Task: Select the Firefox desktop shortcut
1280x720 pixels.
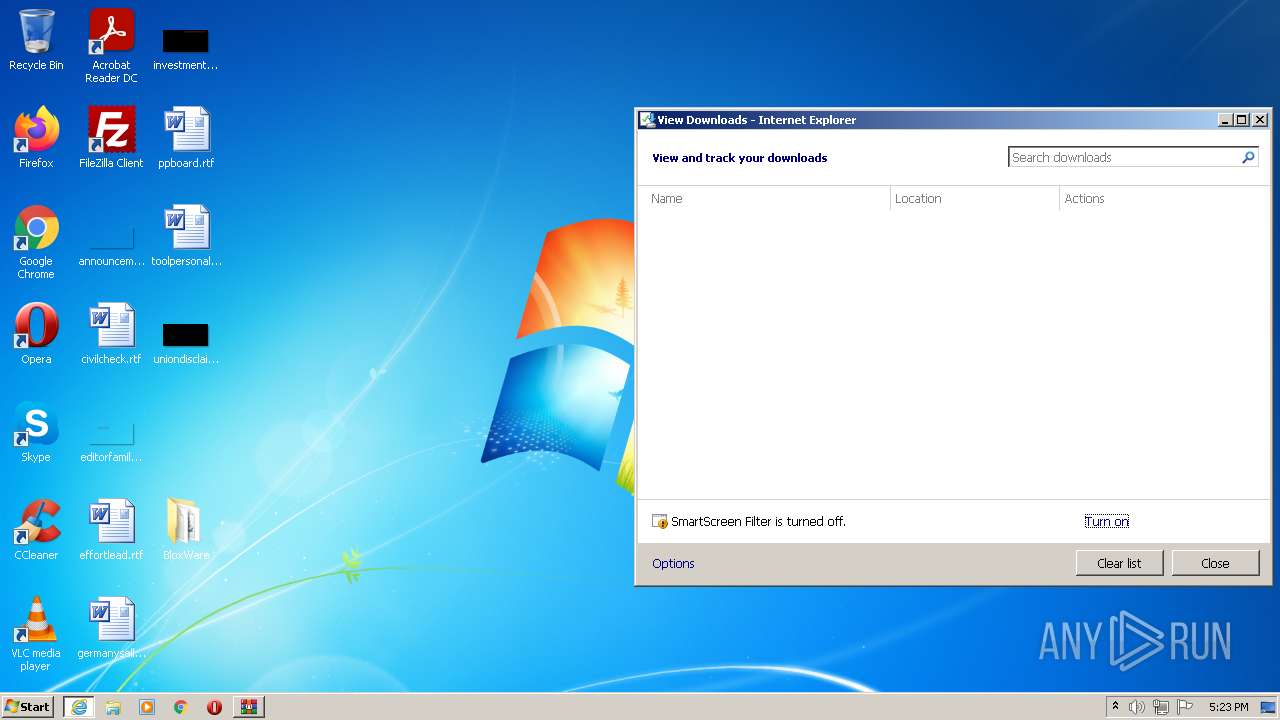Action: 36,138
